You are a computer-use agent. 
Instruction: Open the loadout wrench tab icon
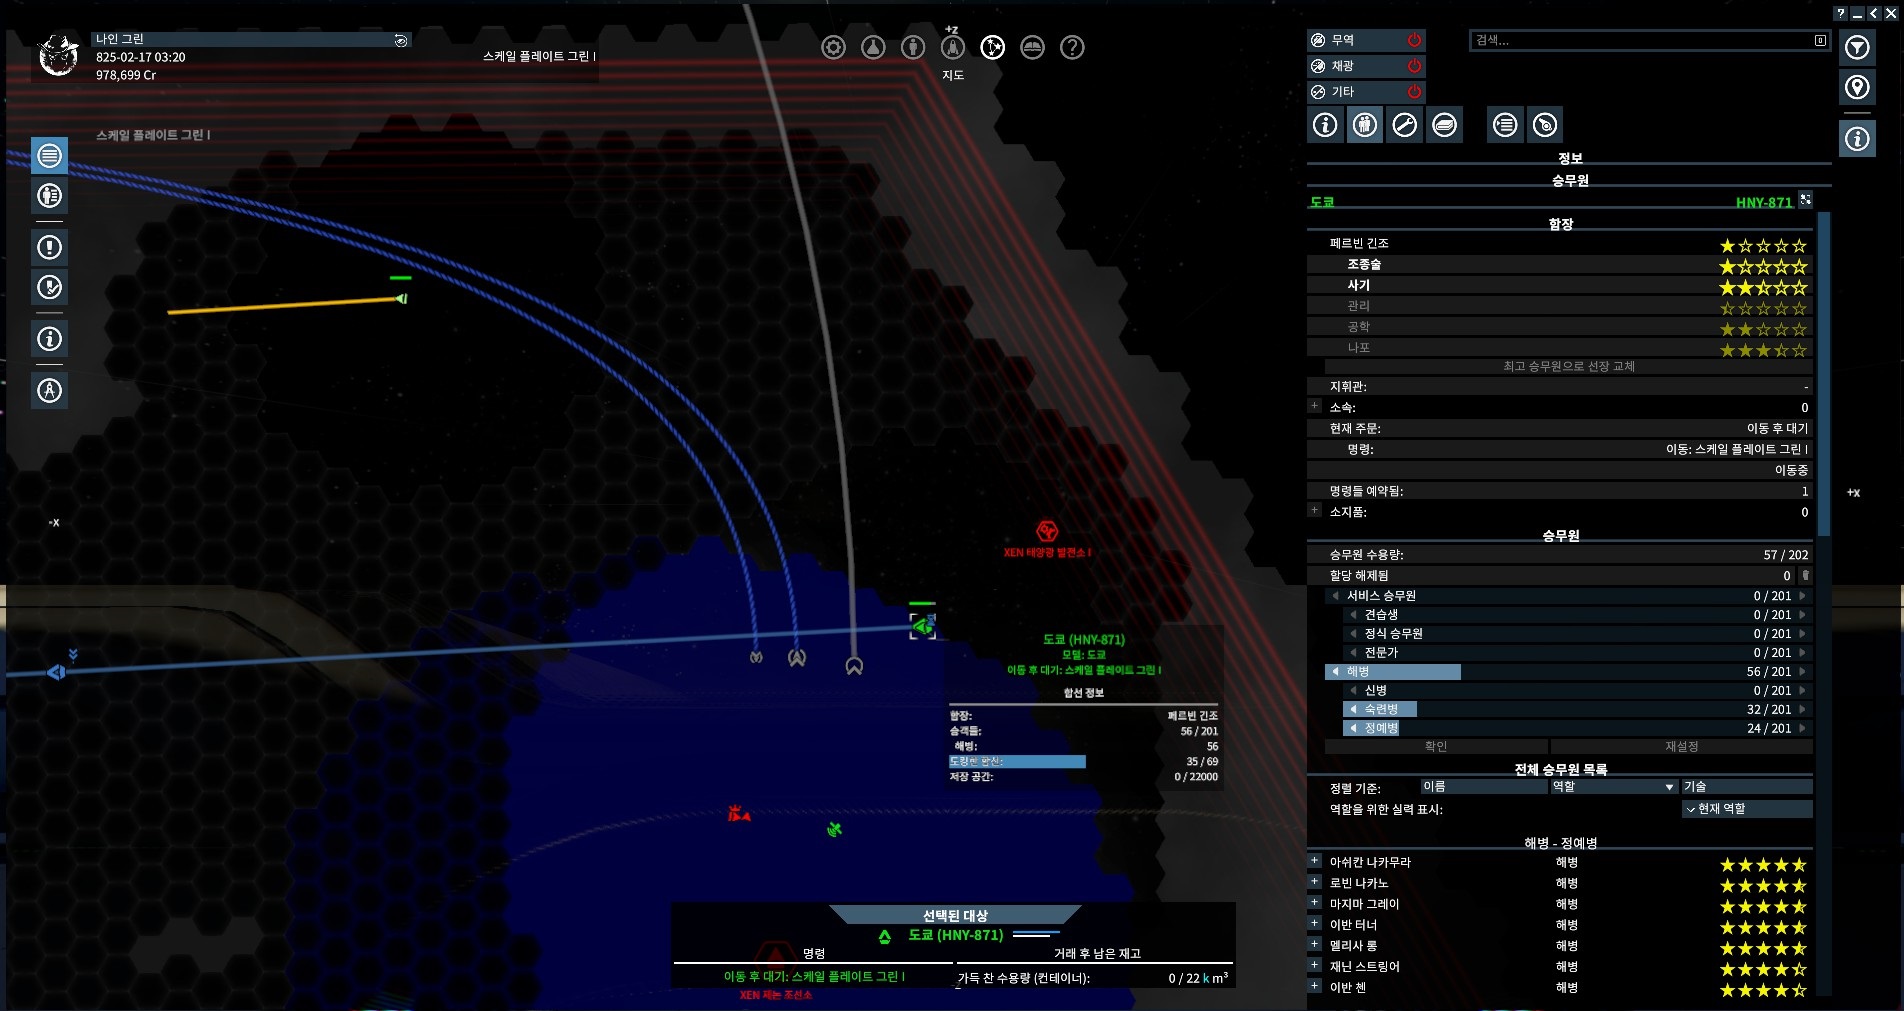tap(1405, 125)
